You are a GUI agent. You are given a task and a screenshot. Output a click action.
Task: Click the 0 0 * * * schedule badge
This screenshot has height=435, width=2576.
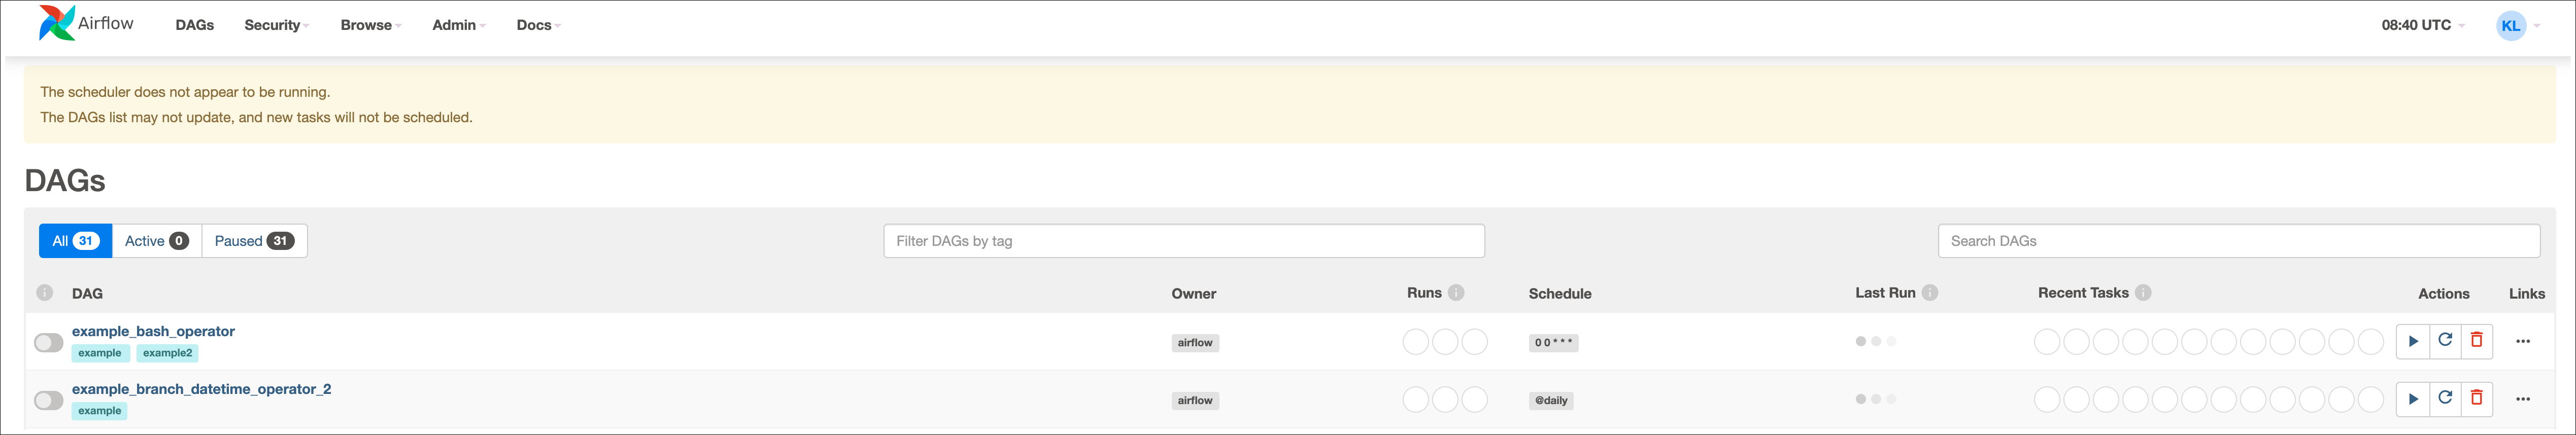pyautogui.click(x=1553, y=343)
